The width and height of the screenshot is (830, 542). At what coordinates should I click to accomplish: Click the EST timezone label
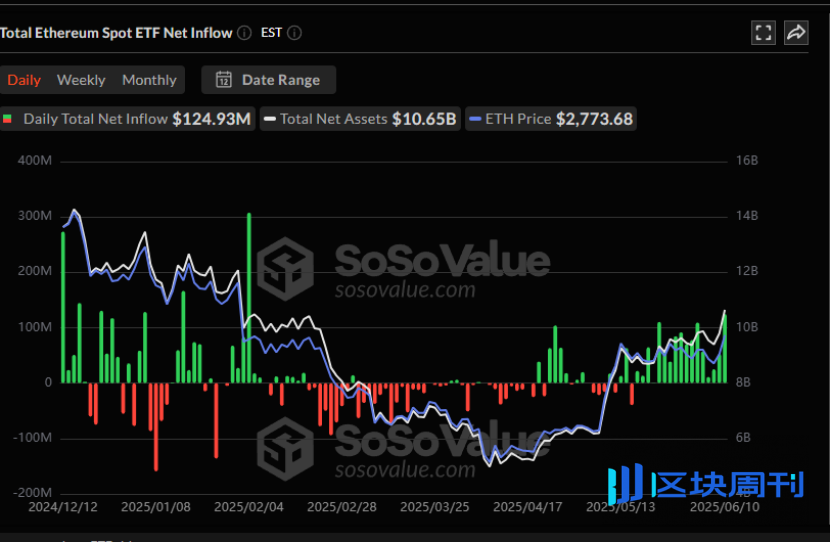(x=271, y=33)
